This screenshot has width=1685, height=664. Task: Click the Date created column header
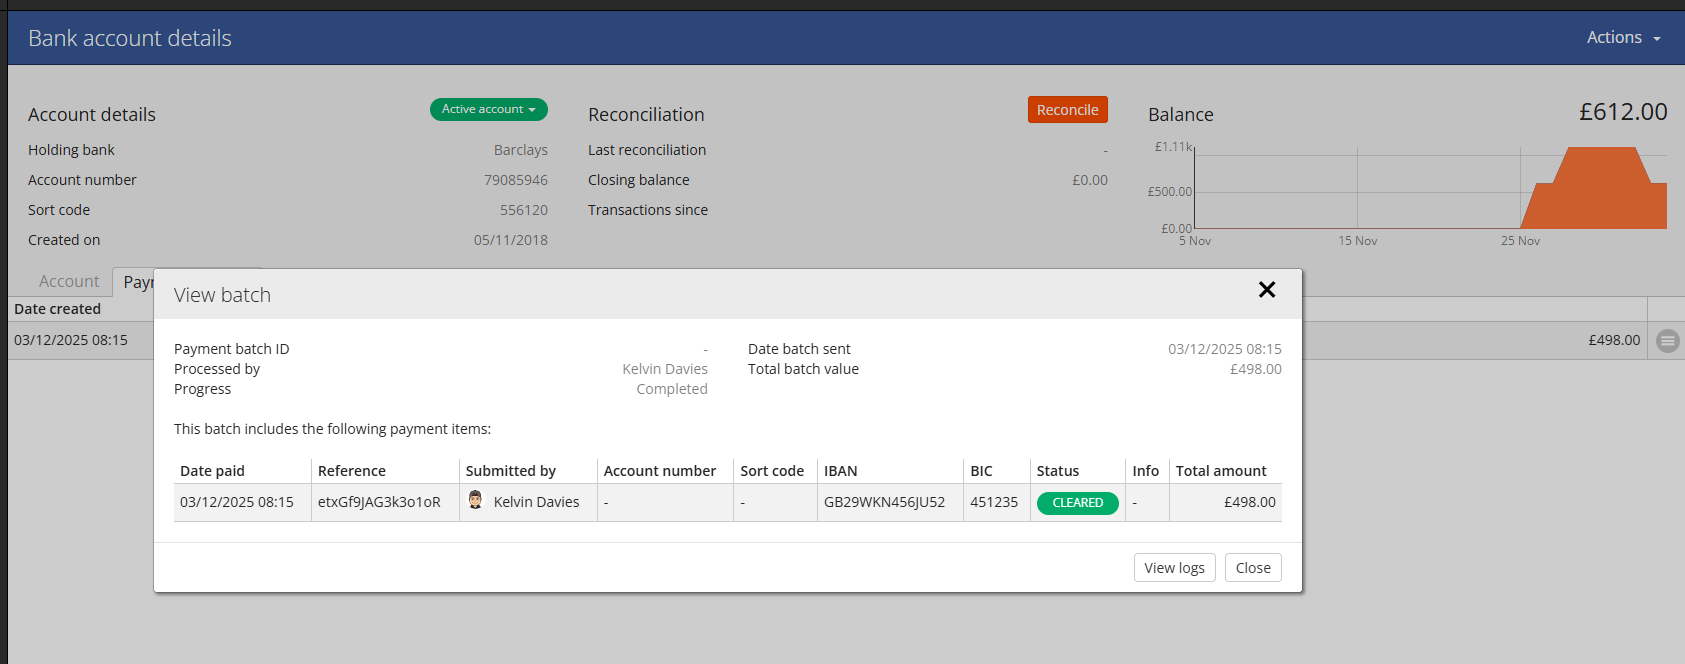(x=58, y=309)
